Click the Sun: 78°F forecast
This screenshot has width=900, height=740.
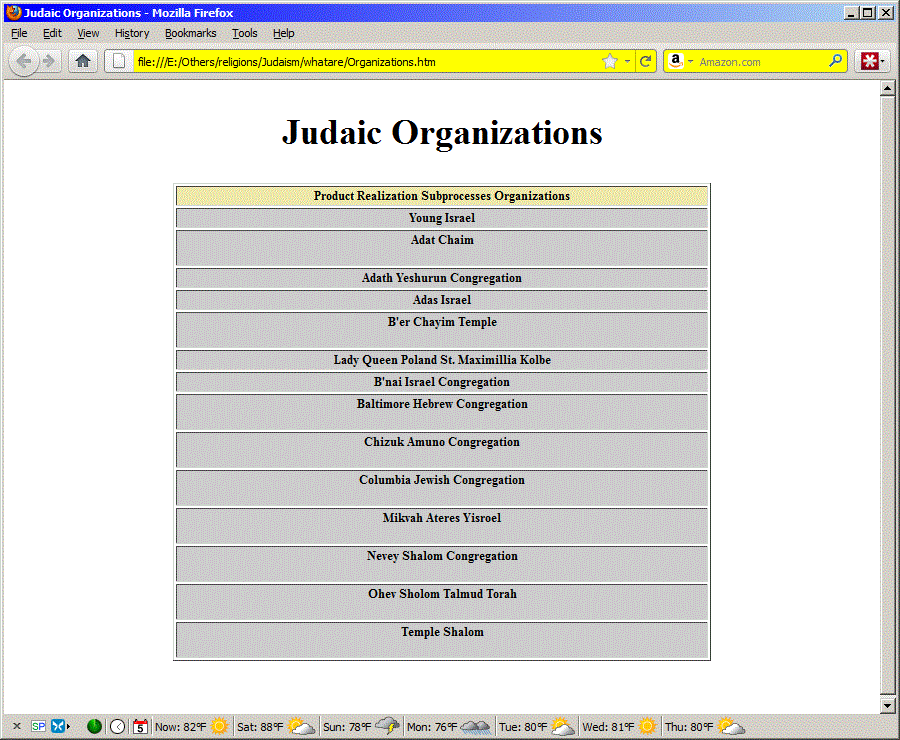[347, 727]
